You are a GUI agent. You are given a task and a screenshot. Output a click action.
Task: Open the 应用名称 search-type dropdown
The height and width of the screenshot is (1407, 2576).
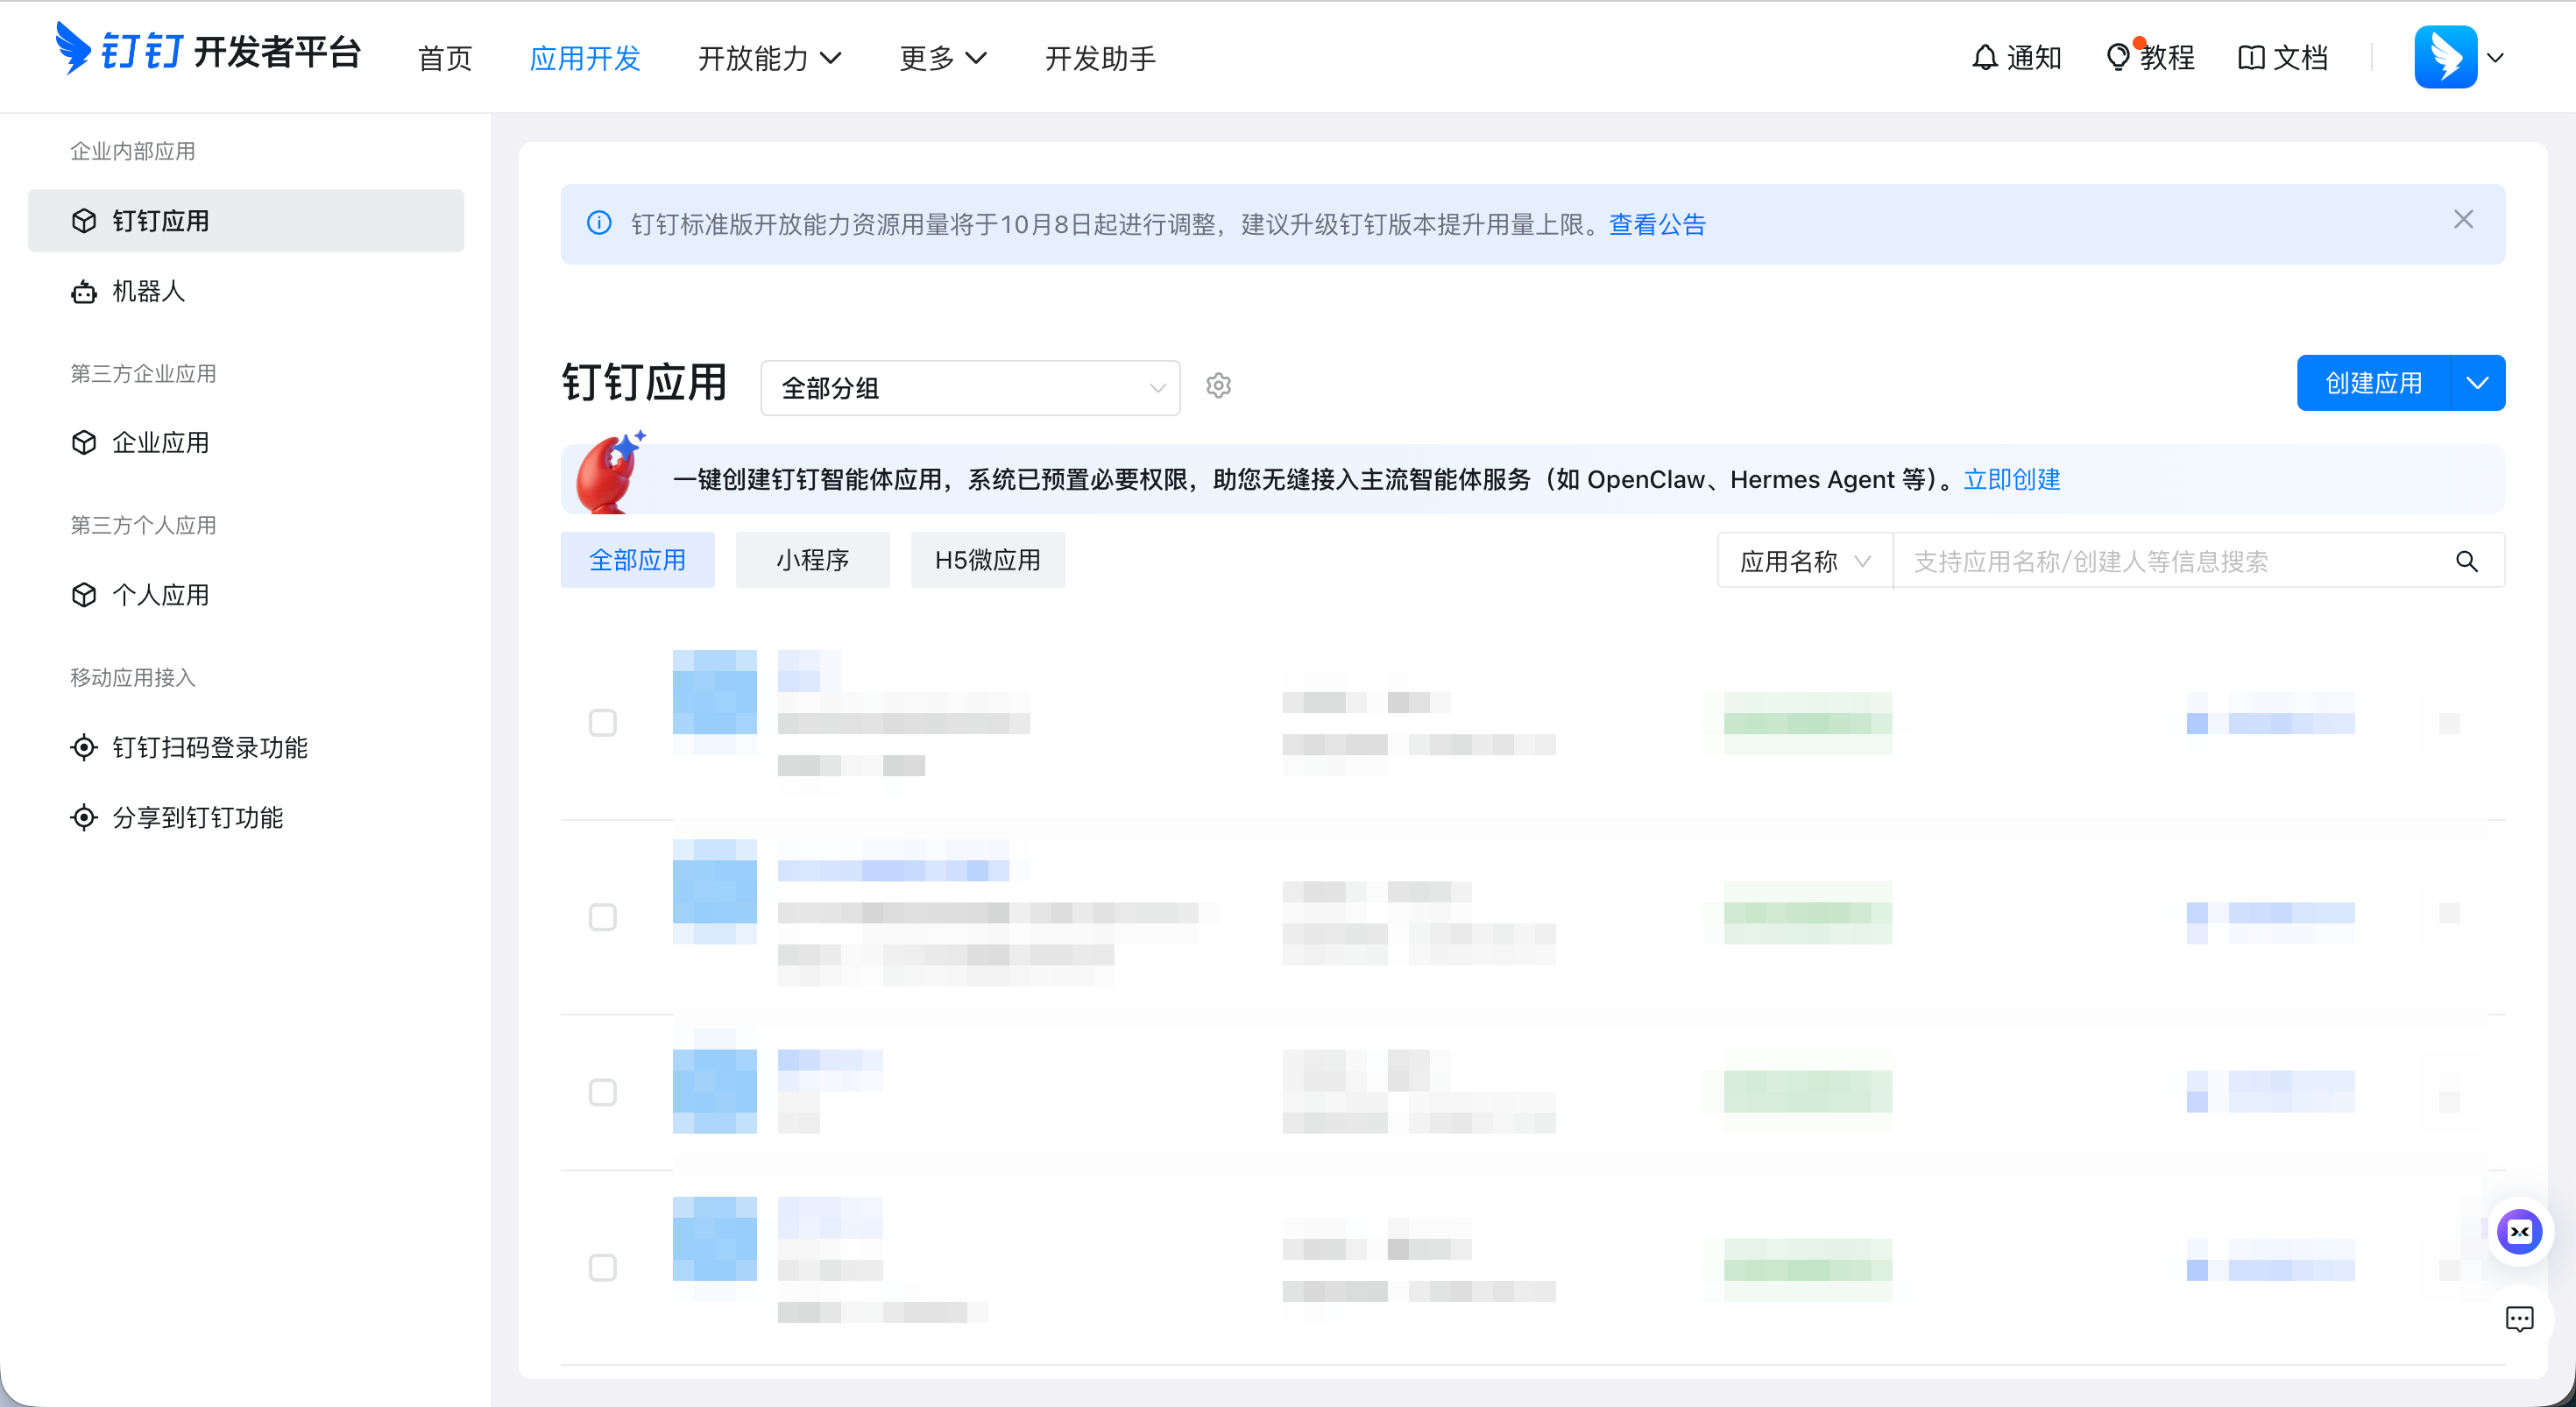(x=1805, y=562)
